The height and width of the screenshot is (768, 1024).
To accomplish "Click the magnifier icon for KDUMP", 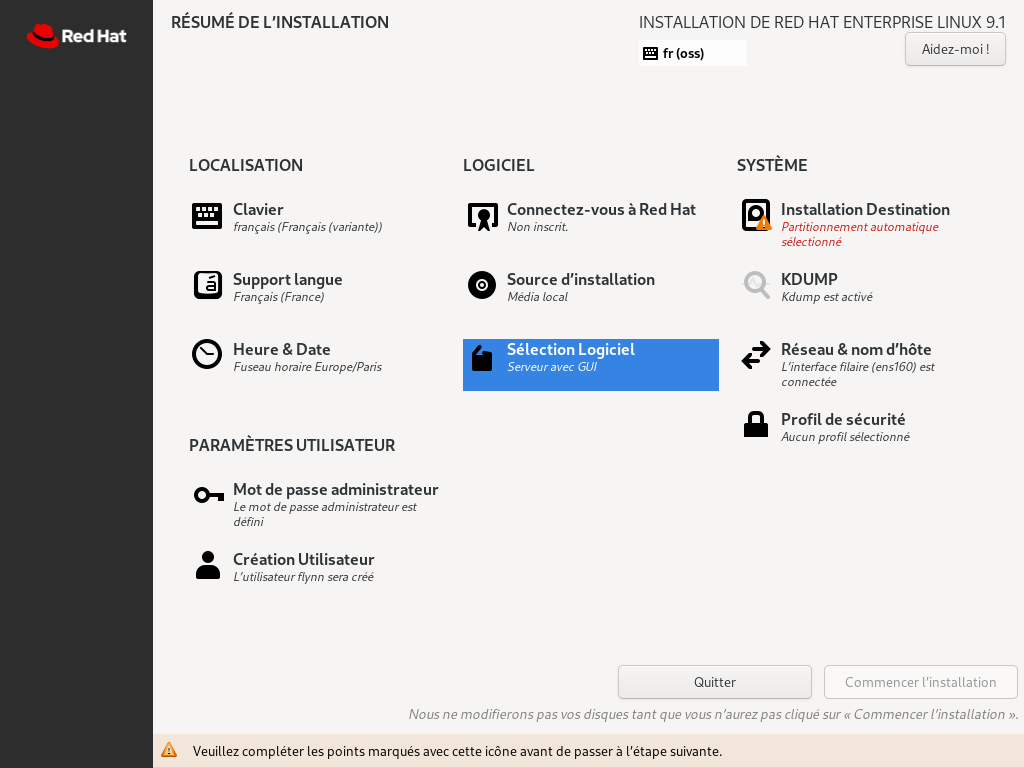I will click(x=756, y=285).
